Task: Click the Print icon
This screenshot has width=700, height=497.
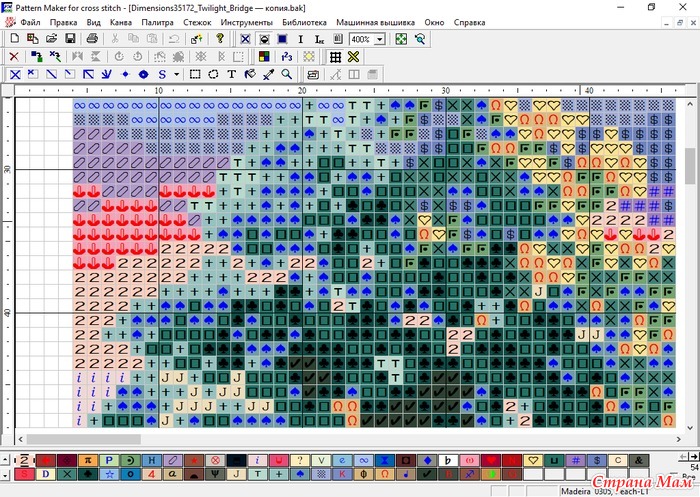Action: tap(92, 39)
